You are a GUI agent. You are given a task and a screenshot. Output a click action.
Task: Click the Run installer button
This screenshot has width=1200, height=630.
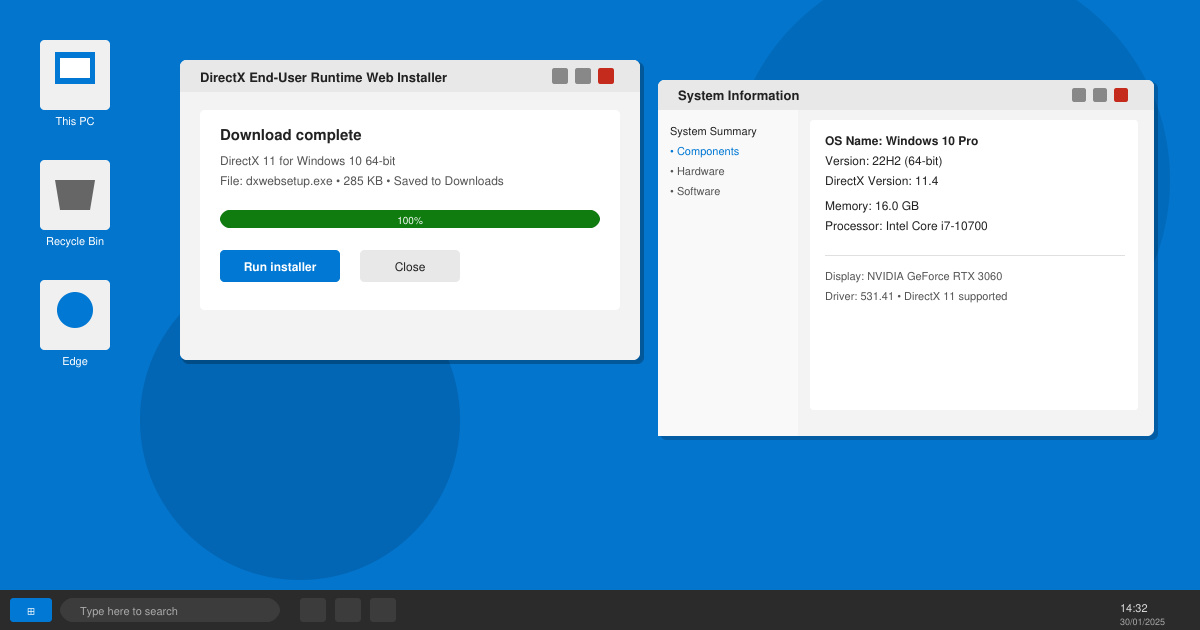(280, 266)
